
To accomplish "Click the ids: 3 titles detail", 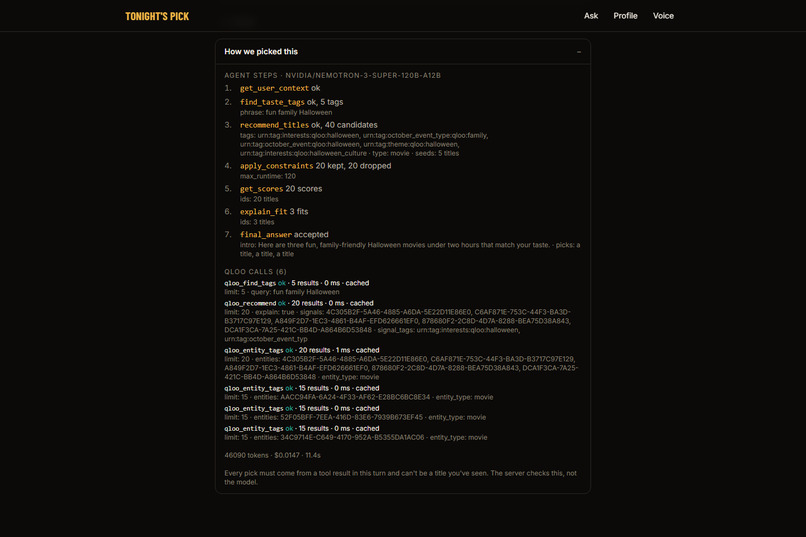I will (x=257, y=222).
